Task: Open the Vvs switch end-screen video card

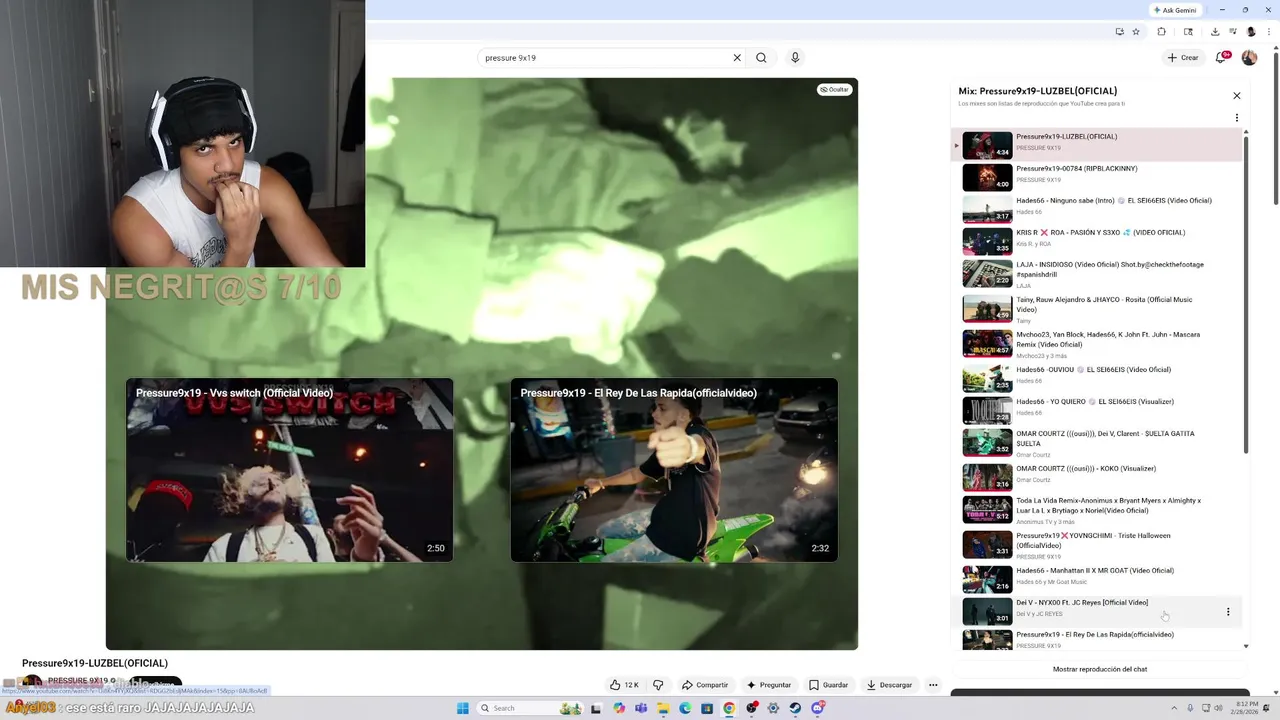Action: click(x=290, y=470)
